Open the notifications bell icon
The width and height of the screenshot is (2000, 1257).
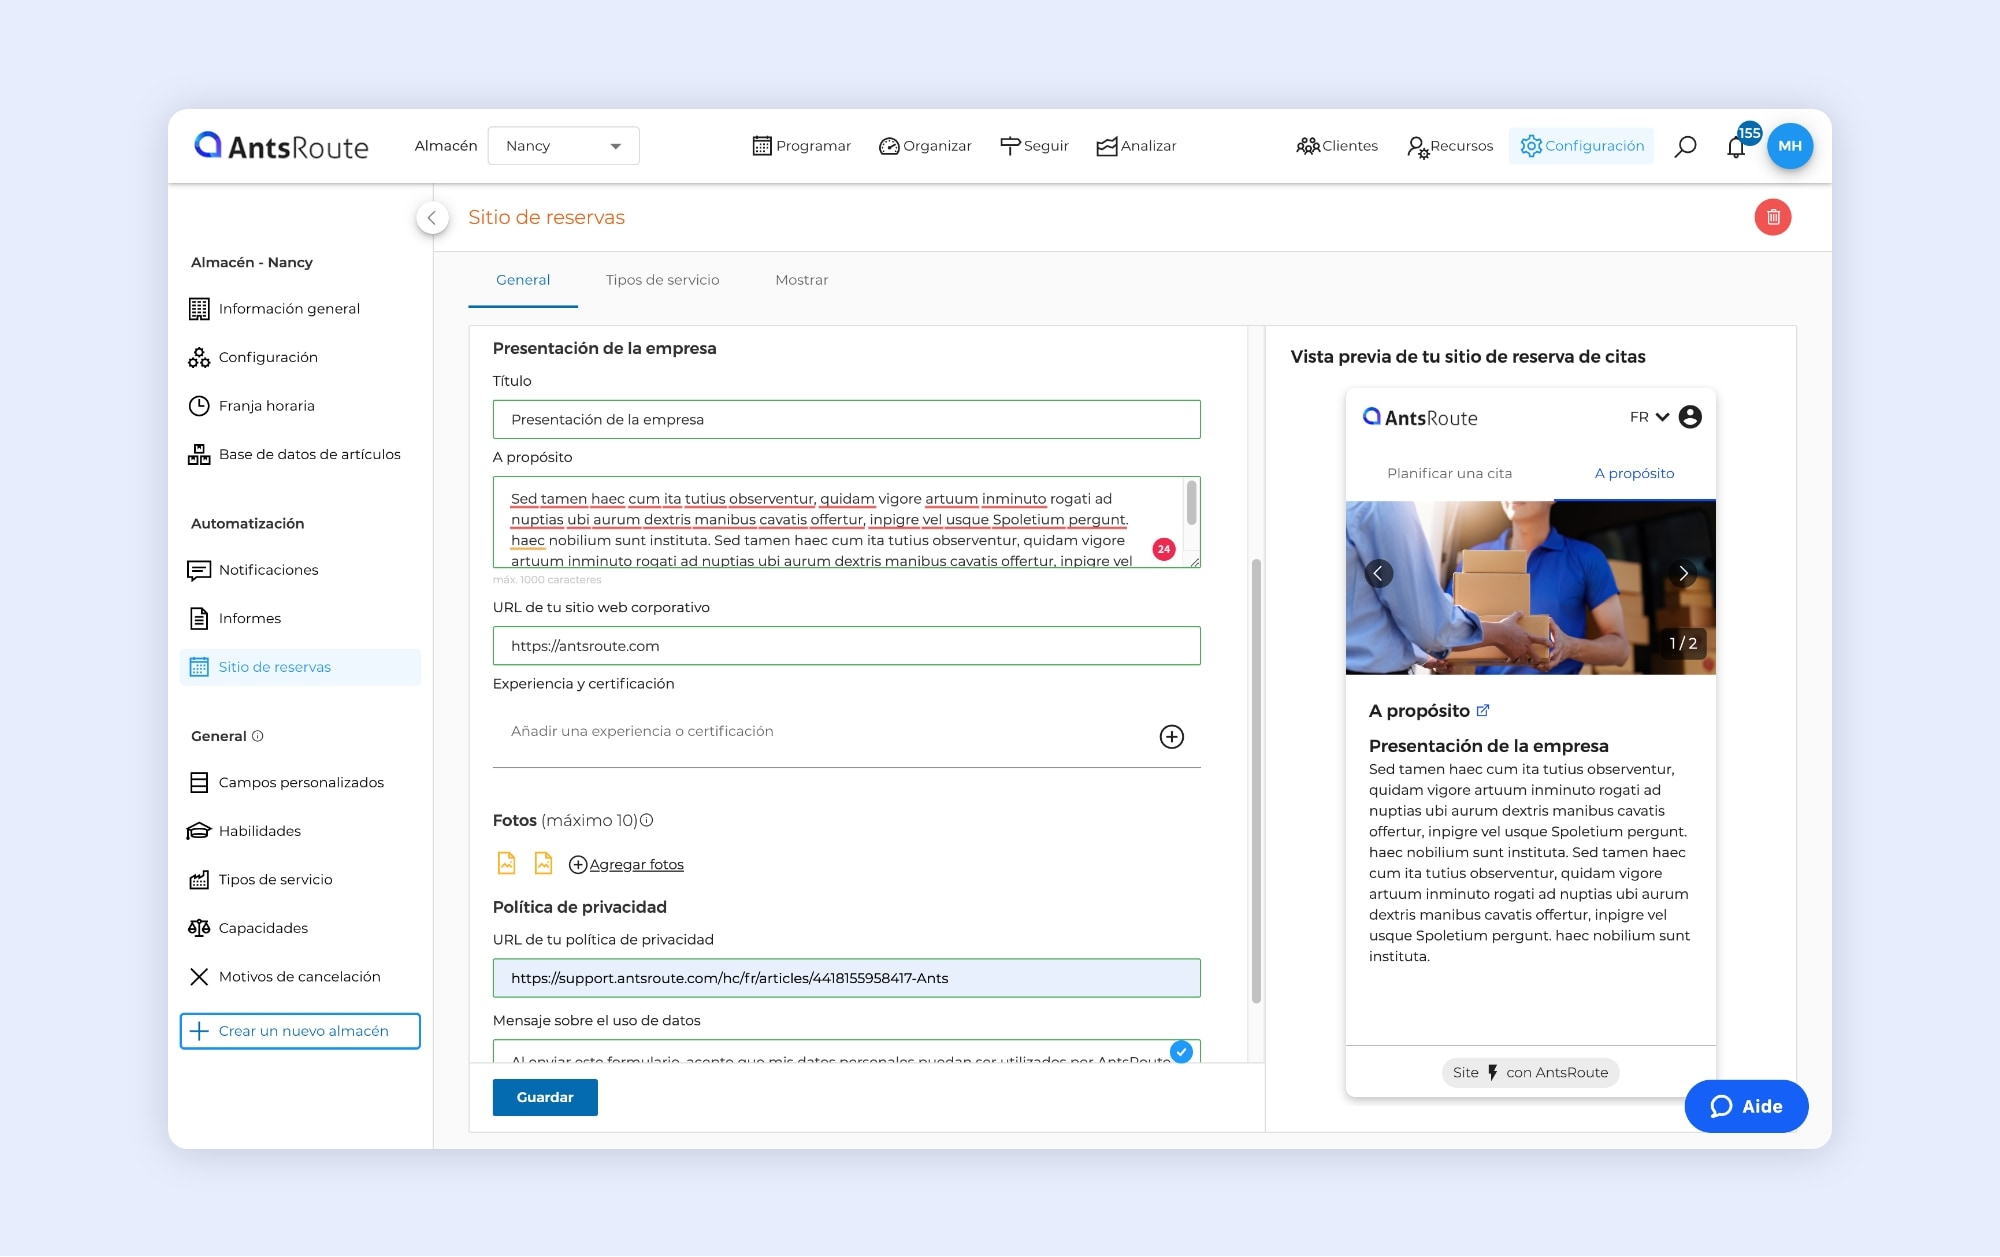tap(1736, 148)
